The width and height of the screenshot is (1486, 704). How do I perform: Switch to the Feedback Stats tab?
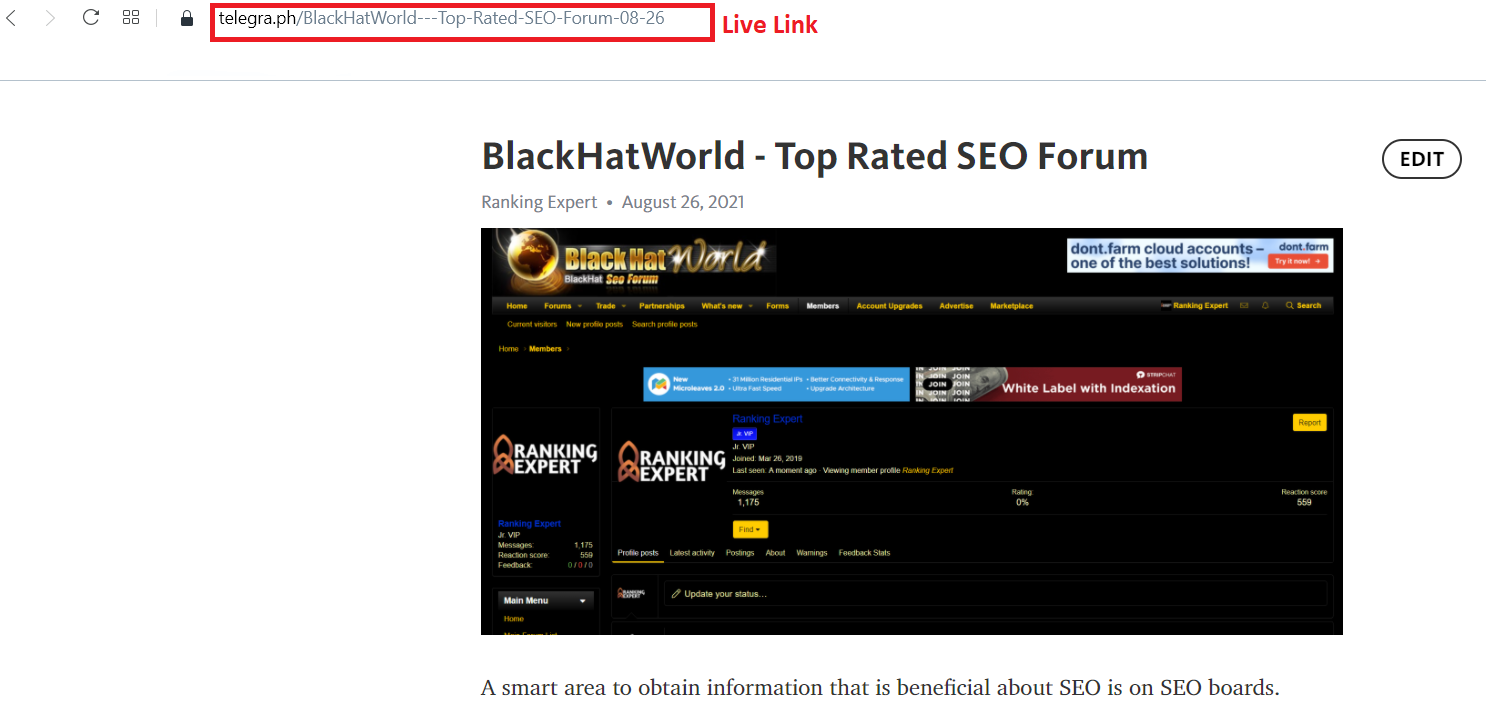click(864, 553)
